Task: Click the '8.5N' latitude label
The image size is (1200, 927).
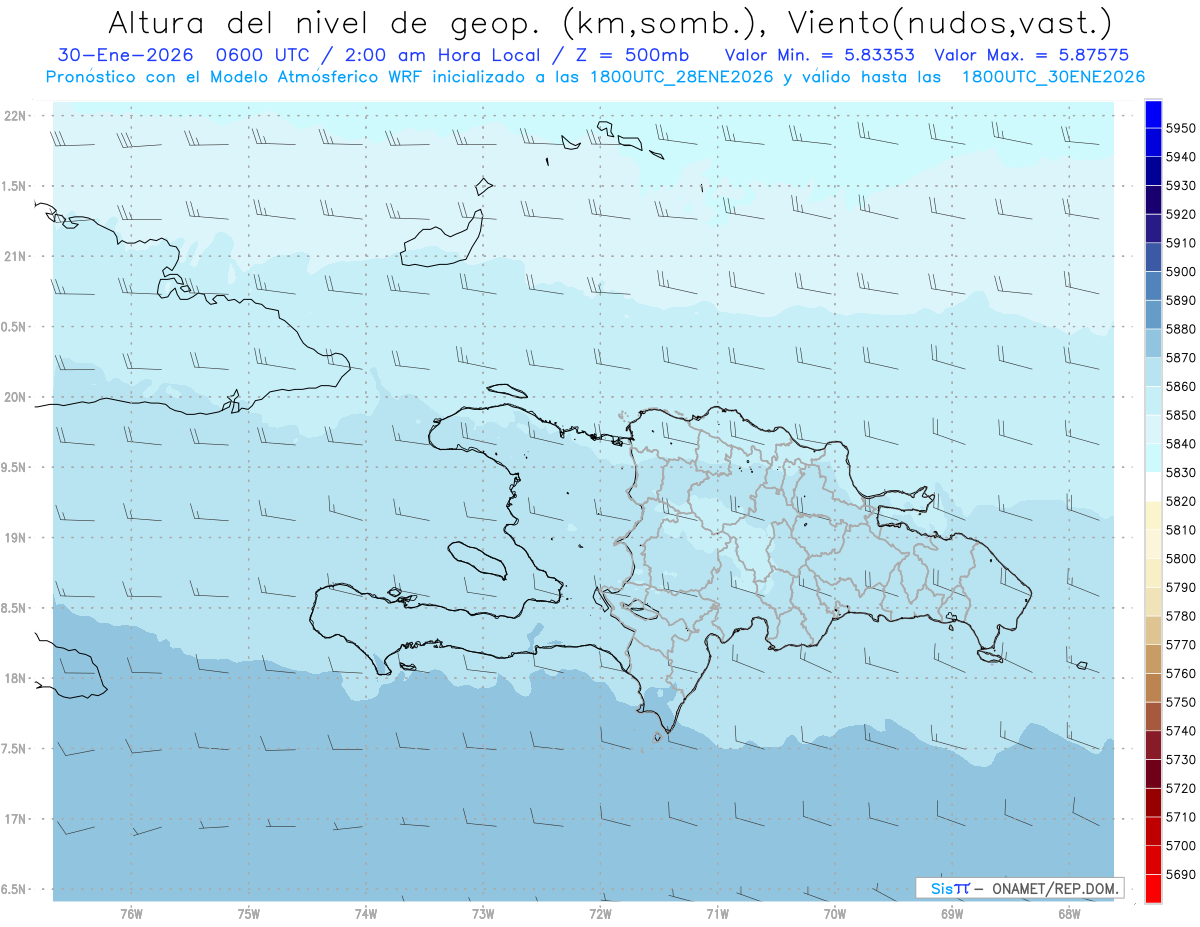Action: [13, 608]
